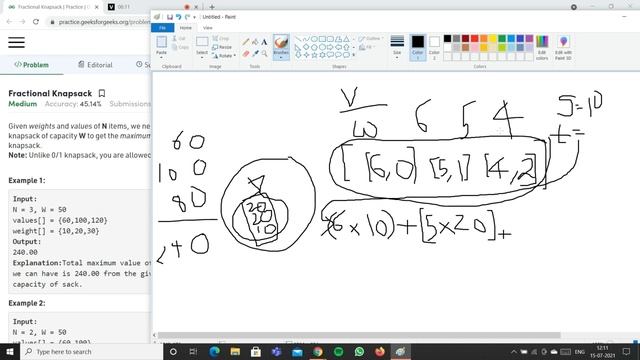Open Customize Quick Access Toolbar dropdown
This screenshot has width=640, height=360.
click(x=194, y=17)
